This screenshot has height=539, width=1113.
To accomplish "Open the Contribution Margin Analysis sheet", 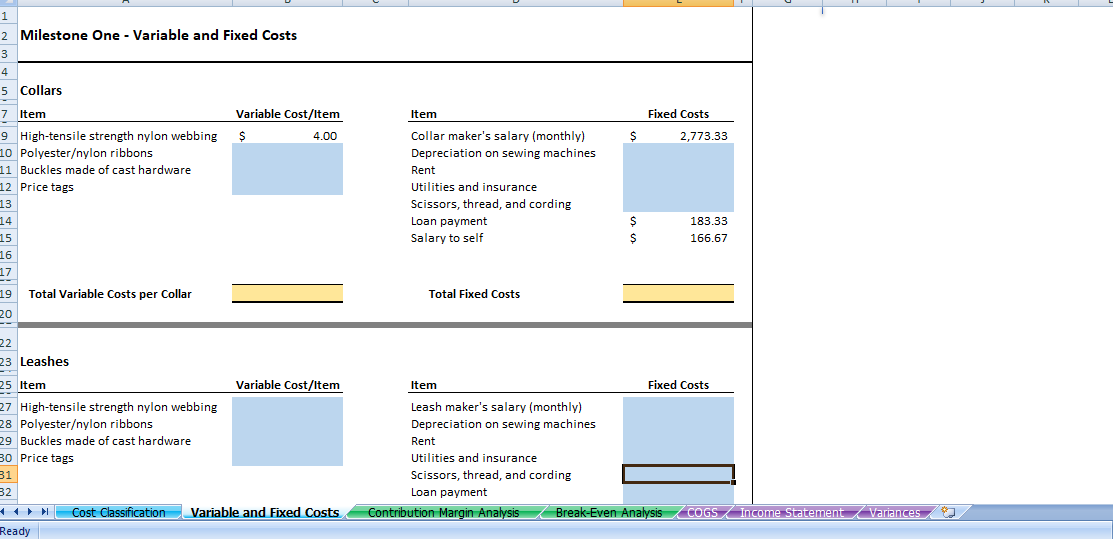I will pos(443,512).
